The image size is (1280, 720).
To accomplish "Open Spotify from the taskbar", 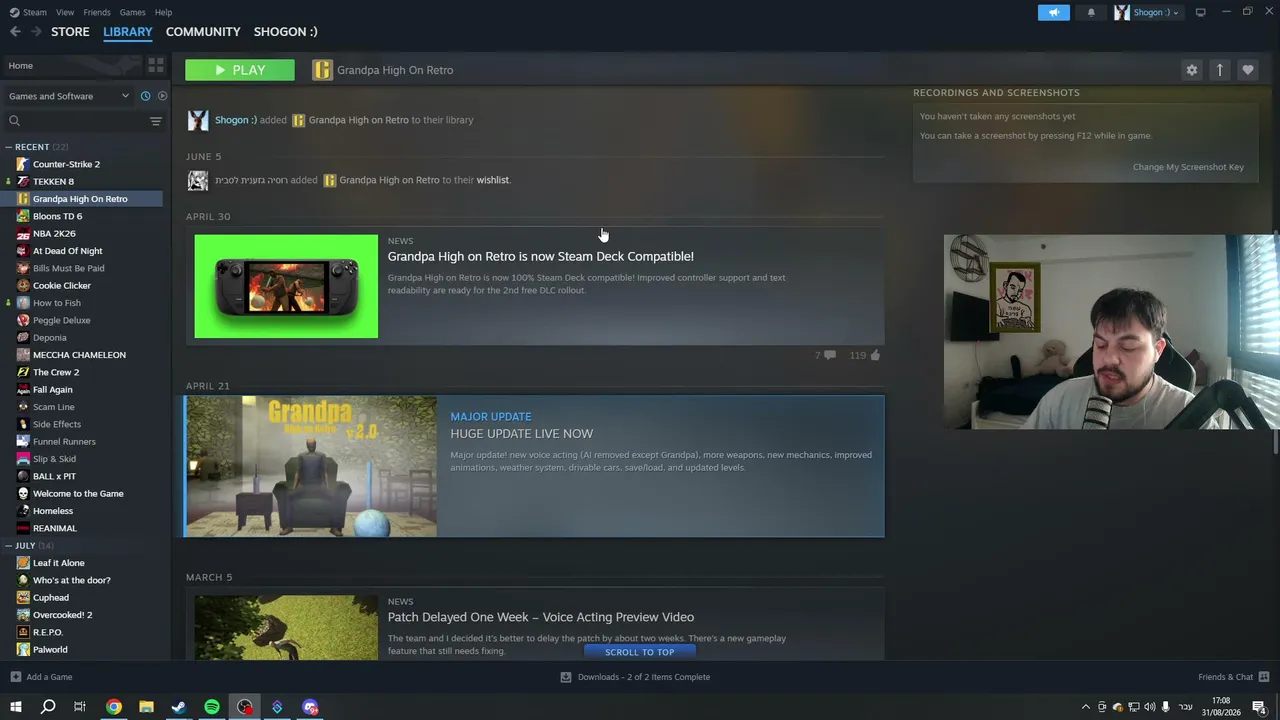I will tap(212, 707).
